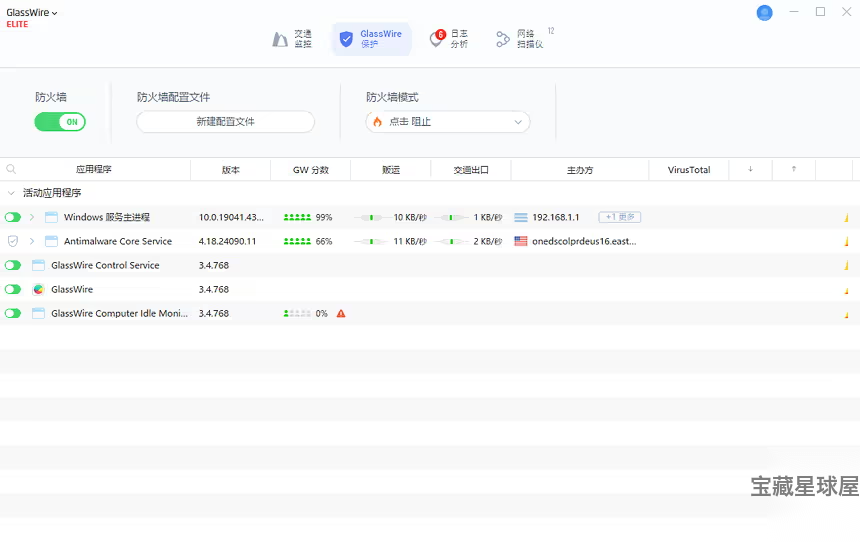Expand the Antimalware Core Service row
Screen dimensions: 860x542
(32, 241)
